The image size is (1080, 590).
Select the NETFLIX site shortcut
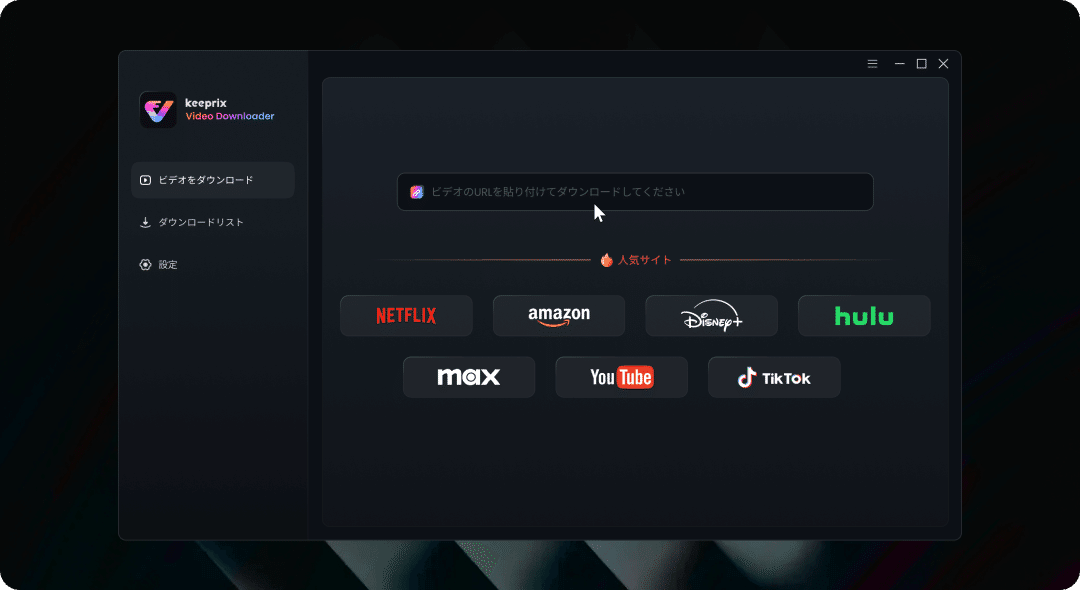click(406, 315)
